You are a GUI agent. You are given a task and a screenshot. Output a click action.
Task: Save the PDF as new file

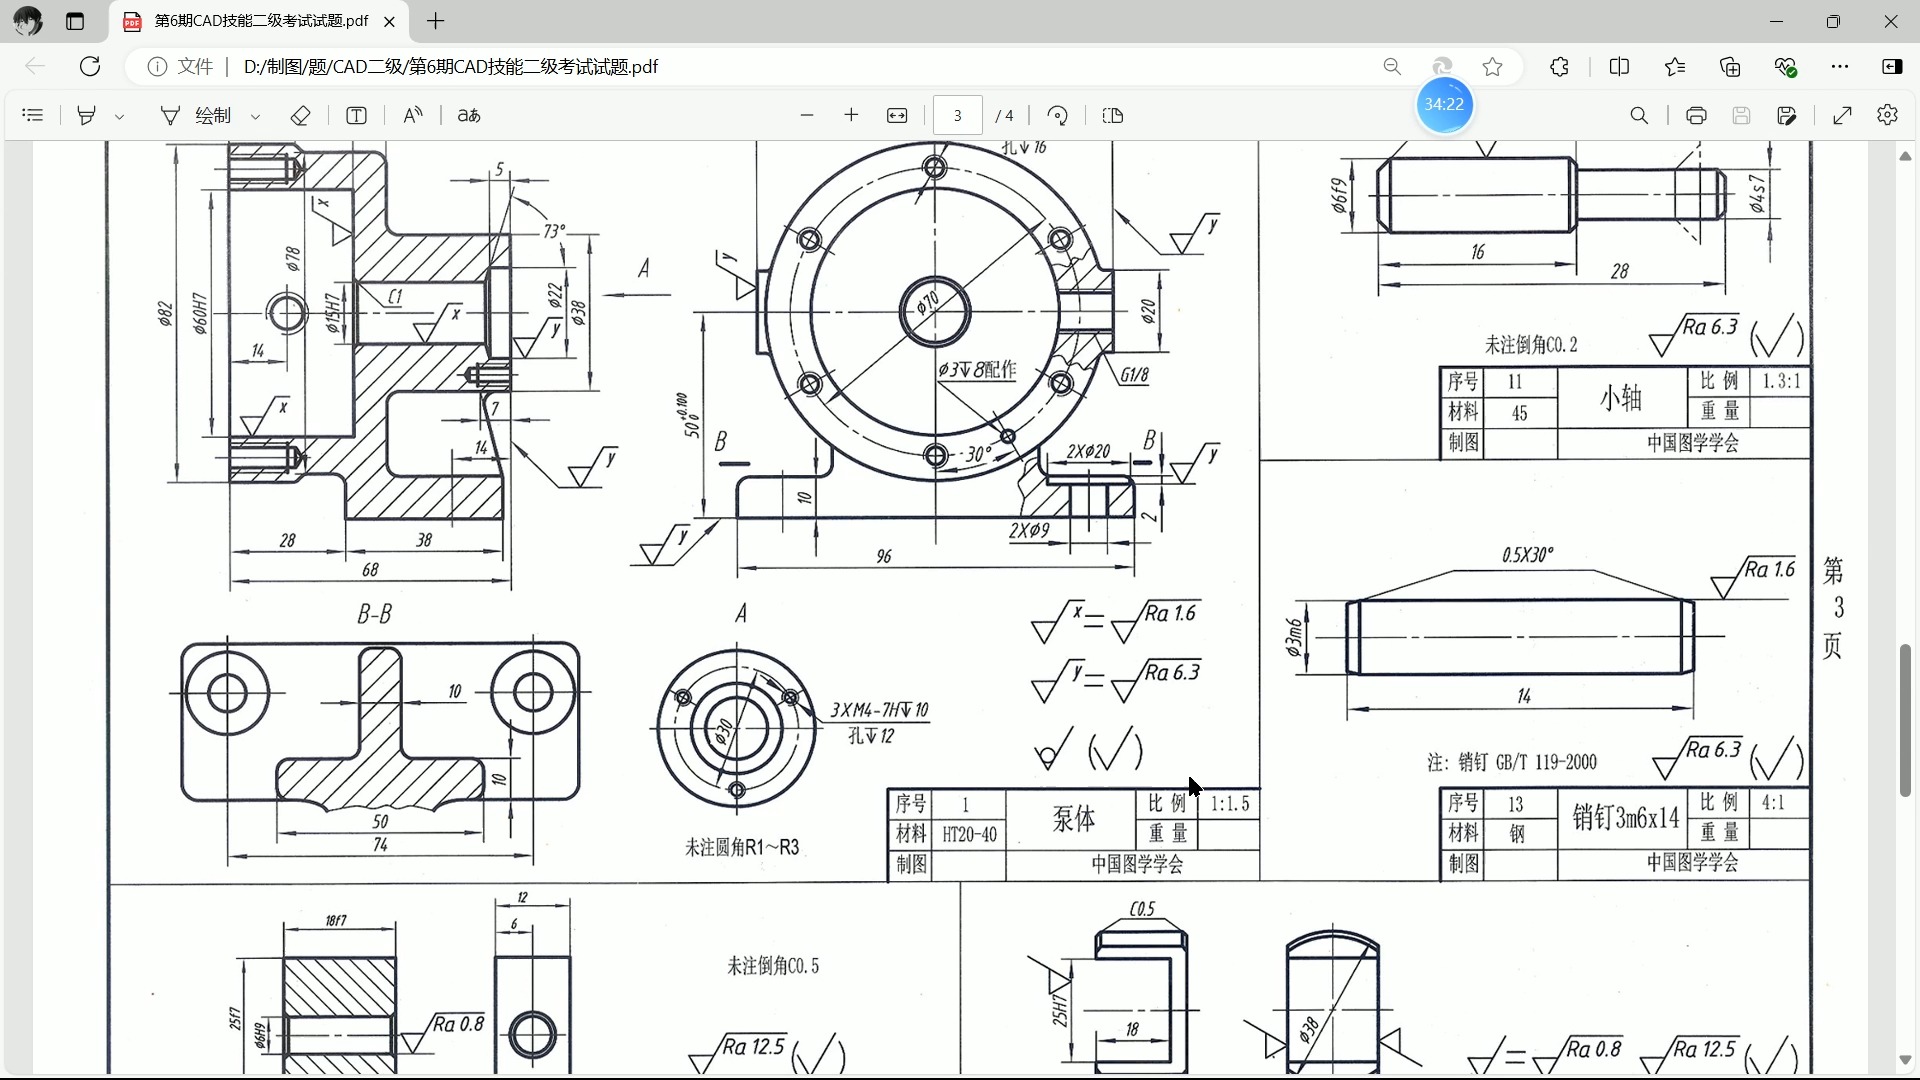coord(1787,115)
